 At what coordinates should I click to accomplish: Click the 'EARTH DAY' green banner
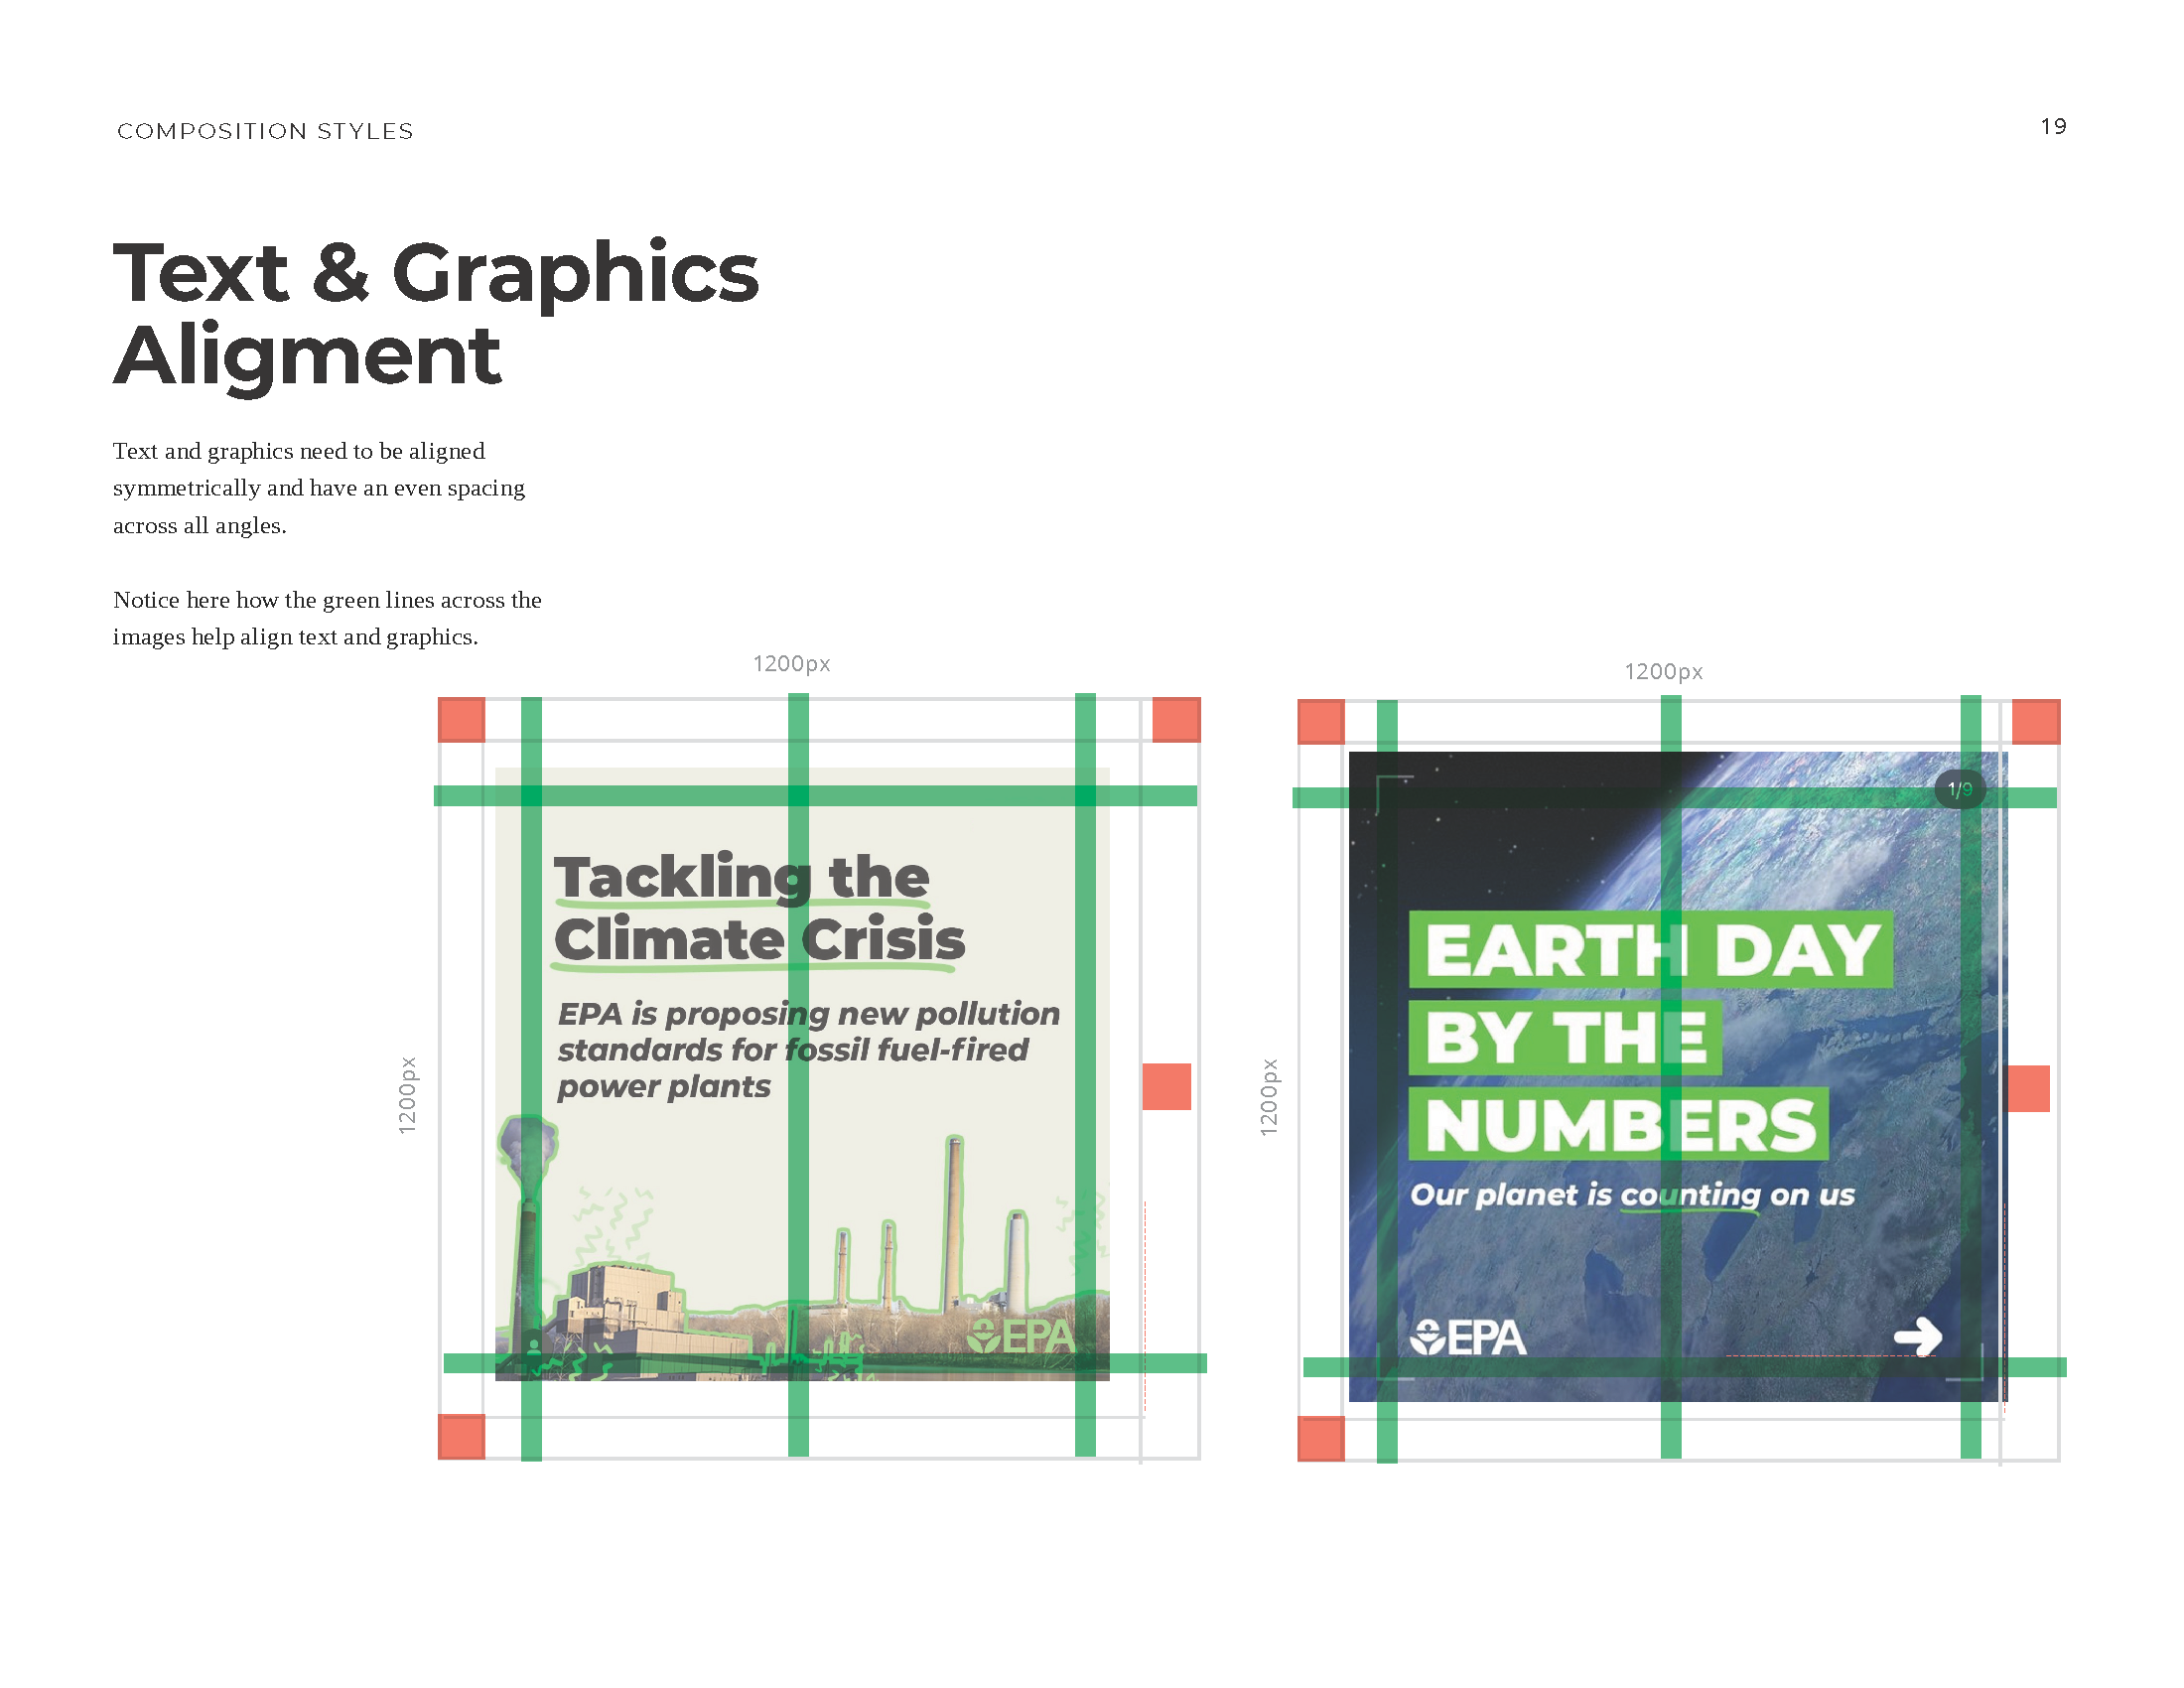point(1650,949)
